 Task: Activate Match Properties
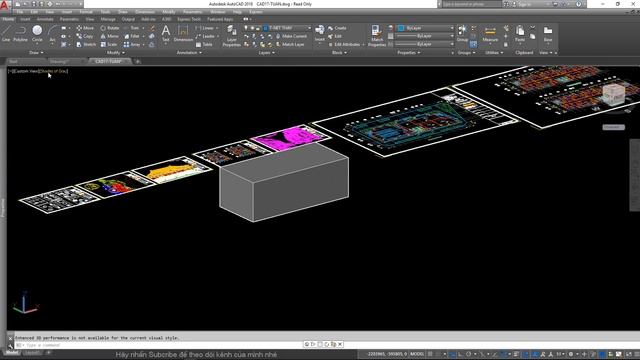point(376,36)
